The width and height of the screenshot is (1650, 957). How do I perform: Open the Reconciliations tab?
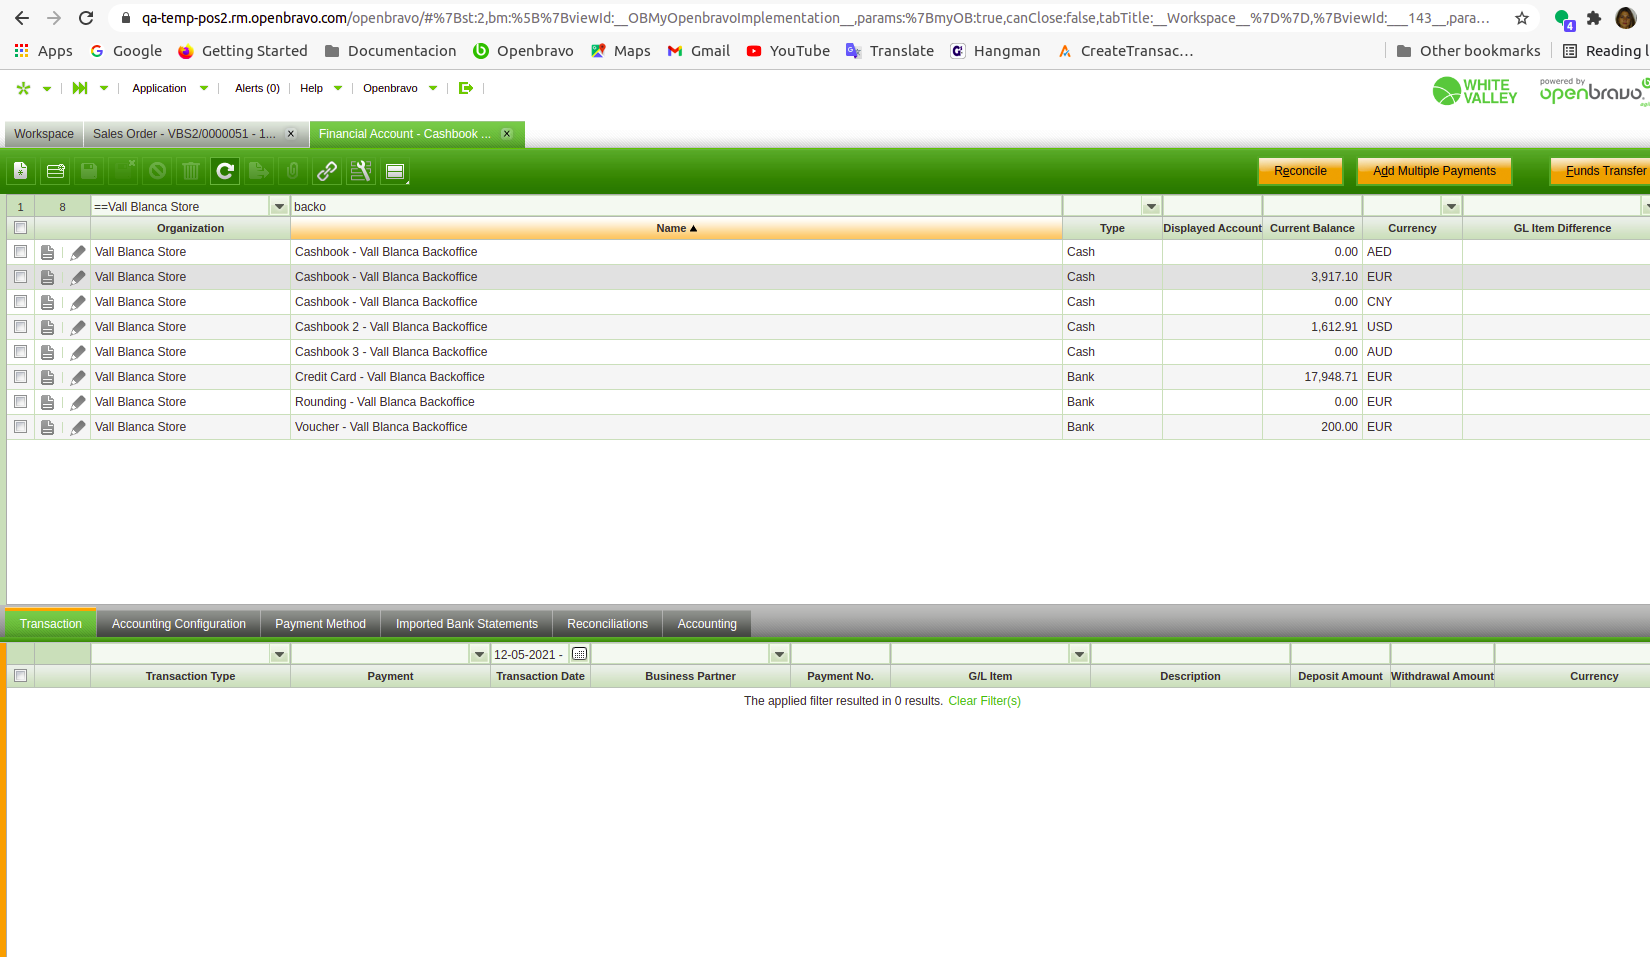click(x=608, y=624)
